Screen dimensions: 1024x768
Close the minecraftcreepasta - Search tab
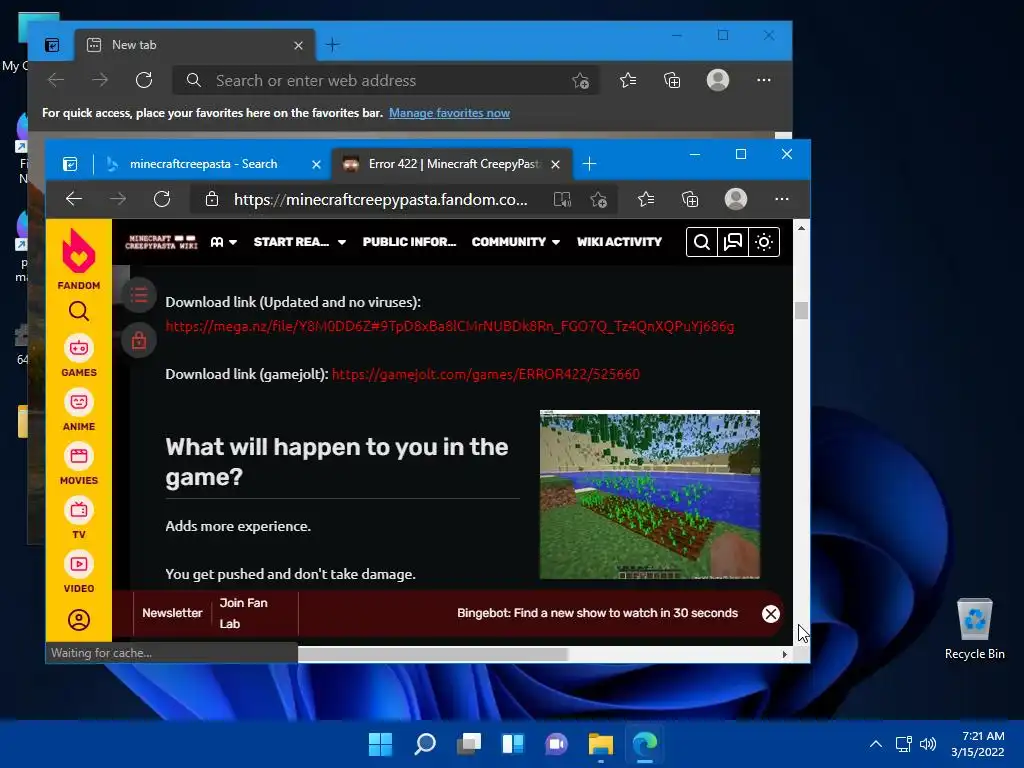pos(316,165)
